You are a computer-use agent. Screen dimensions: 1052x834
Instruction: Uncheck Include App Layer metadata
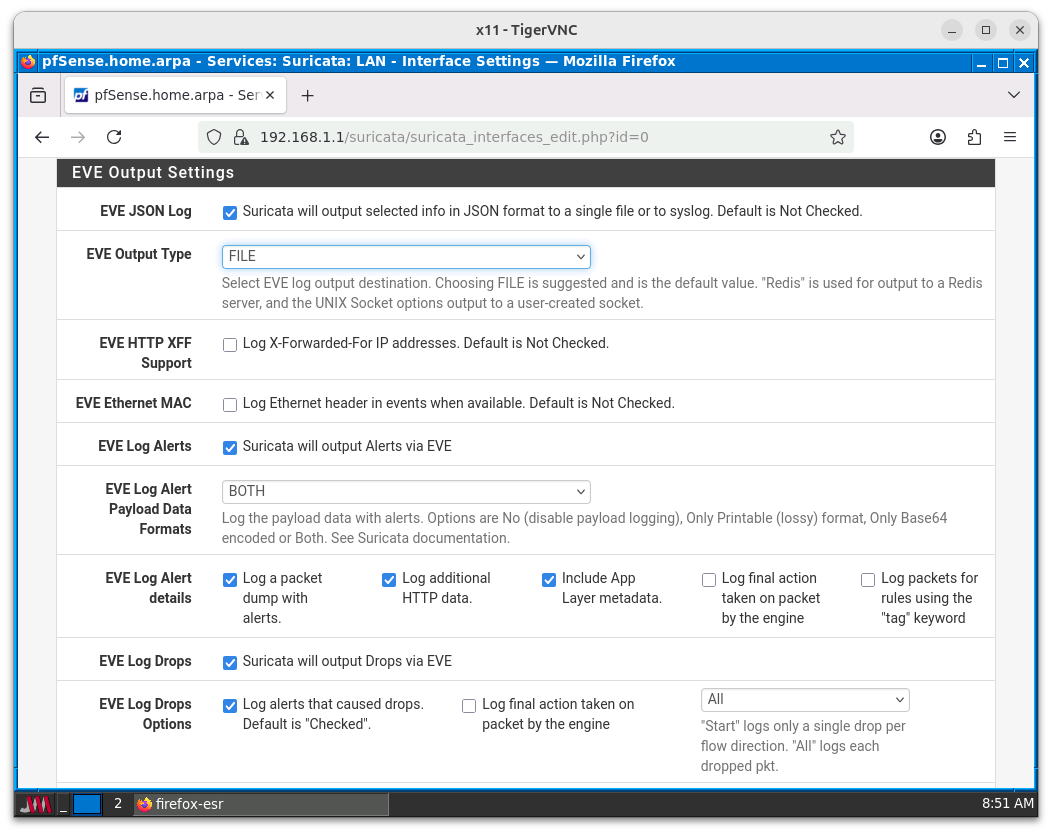pos(549,580)
